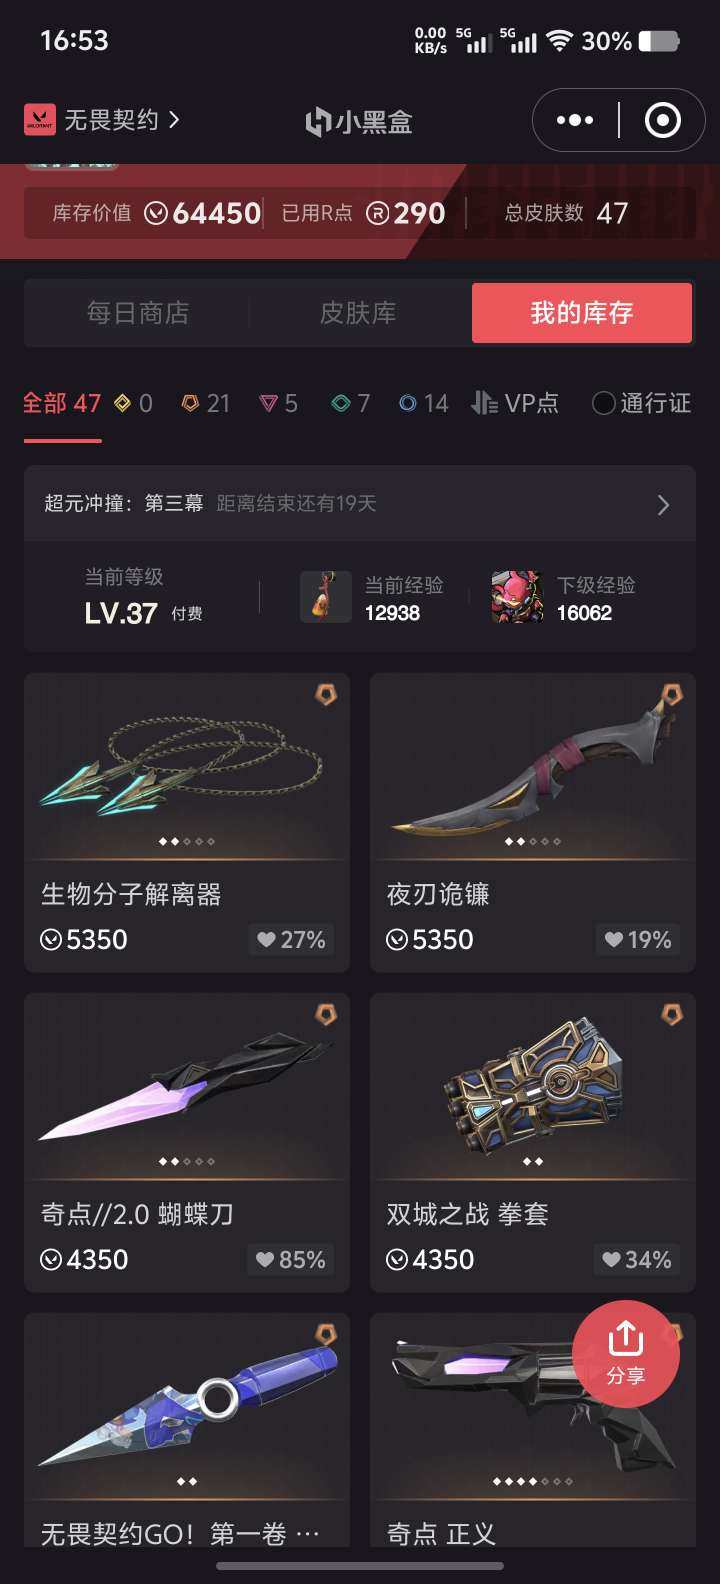This screenshot has height=1584, width=720.
Task: Open the mini-program three-dot menu
Action: pos(575,121)
